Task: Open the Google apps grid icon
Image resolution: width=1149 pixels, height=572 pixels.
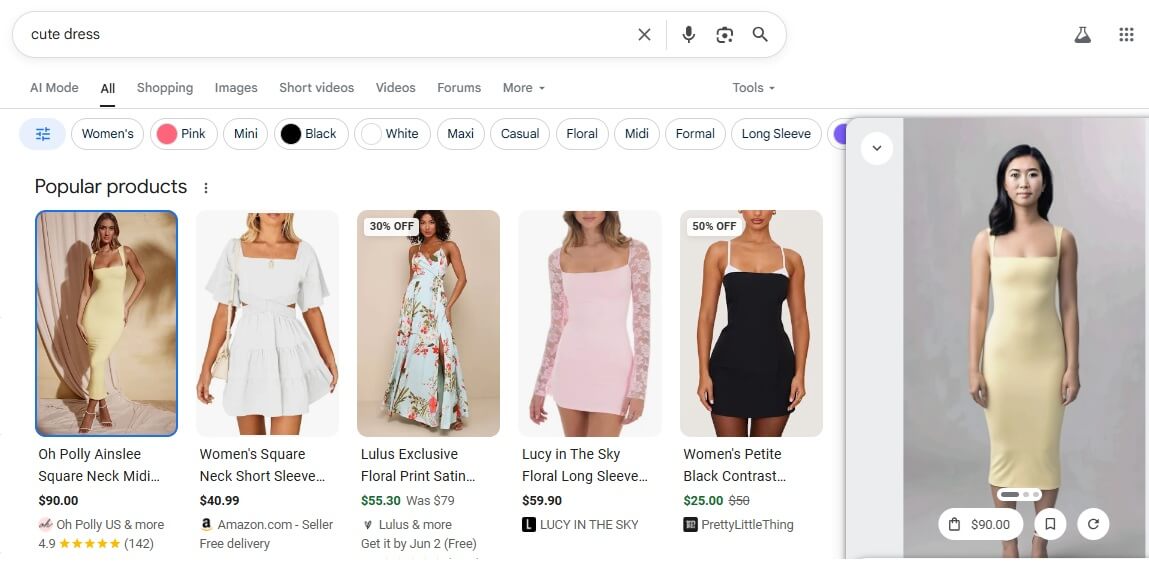Action: point(1126,34)
